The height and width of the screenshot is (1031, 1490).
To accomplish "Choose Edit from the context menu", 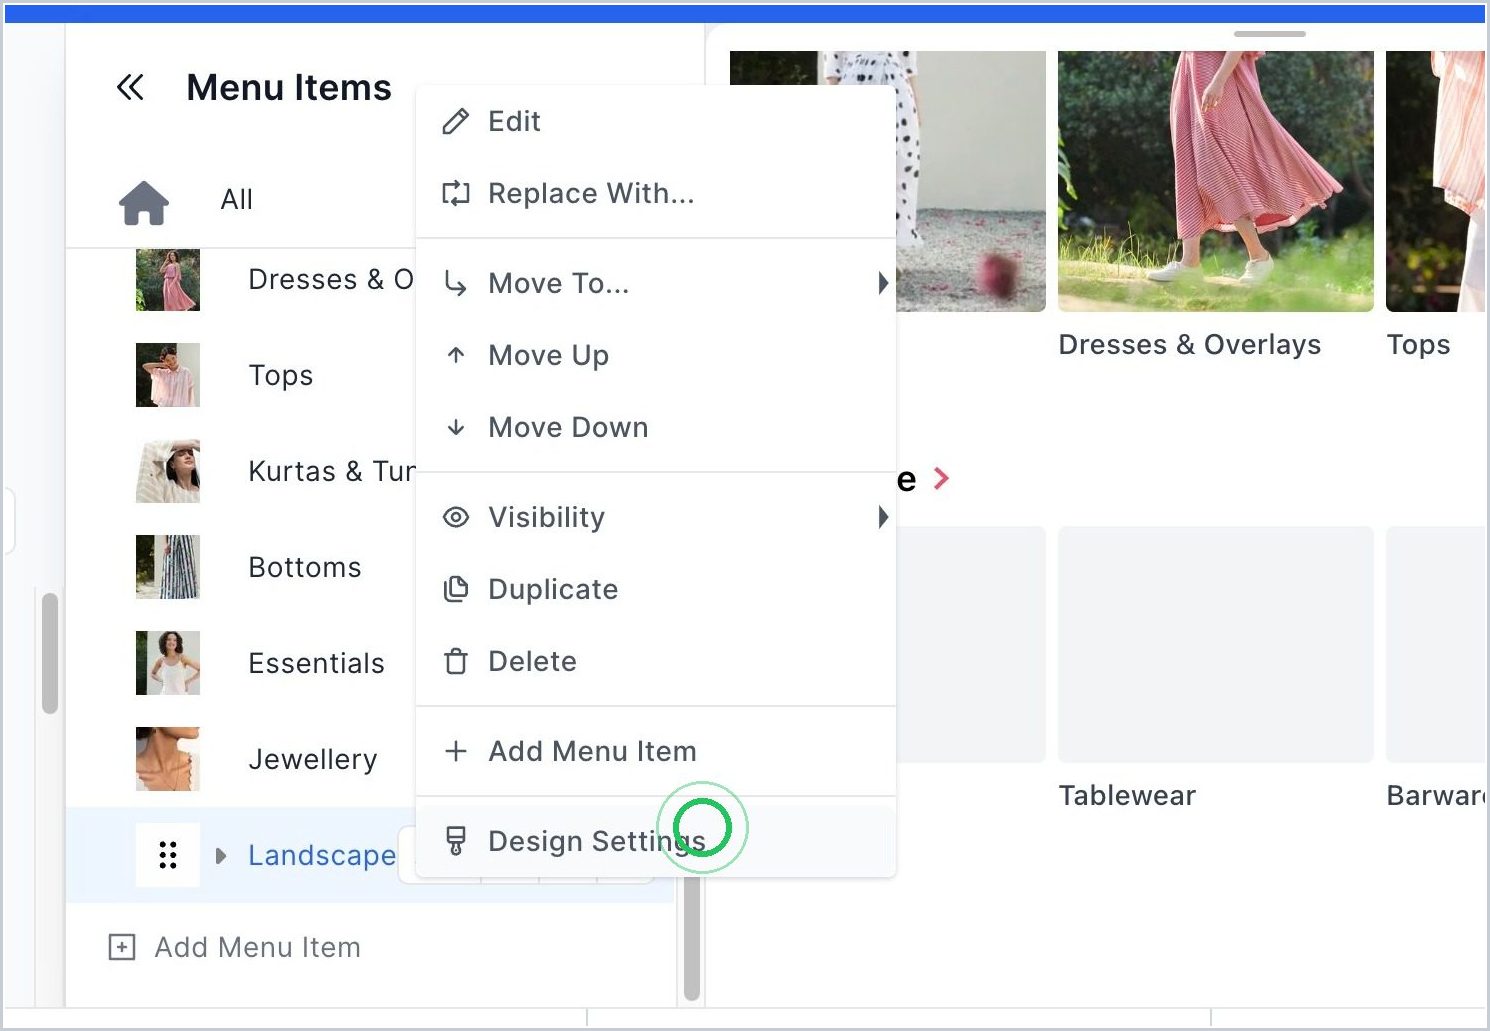I will (x=656, y=121).
